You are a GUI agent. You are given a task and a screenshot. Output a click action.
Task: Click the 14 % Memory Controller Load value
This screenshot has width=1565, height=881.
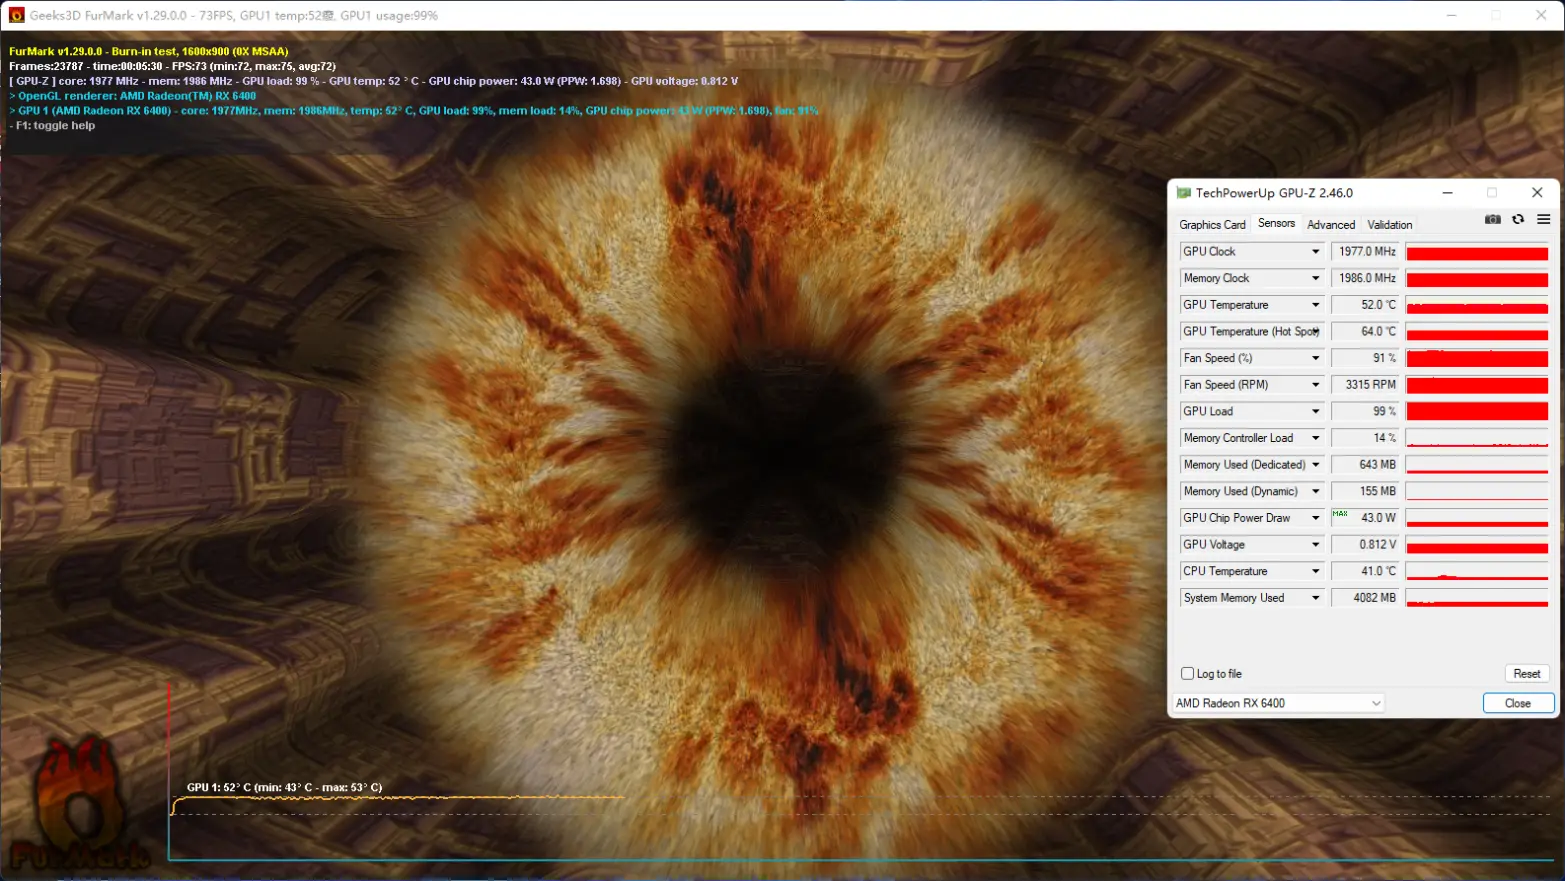point(1365,438)
